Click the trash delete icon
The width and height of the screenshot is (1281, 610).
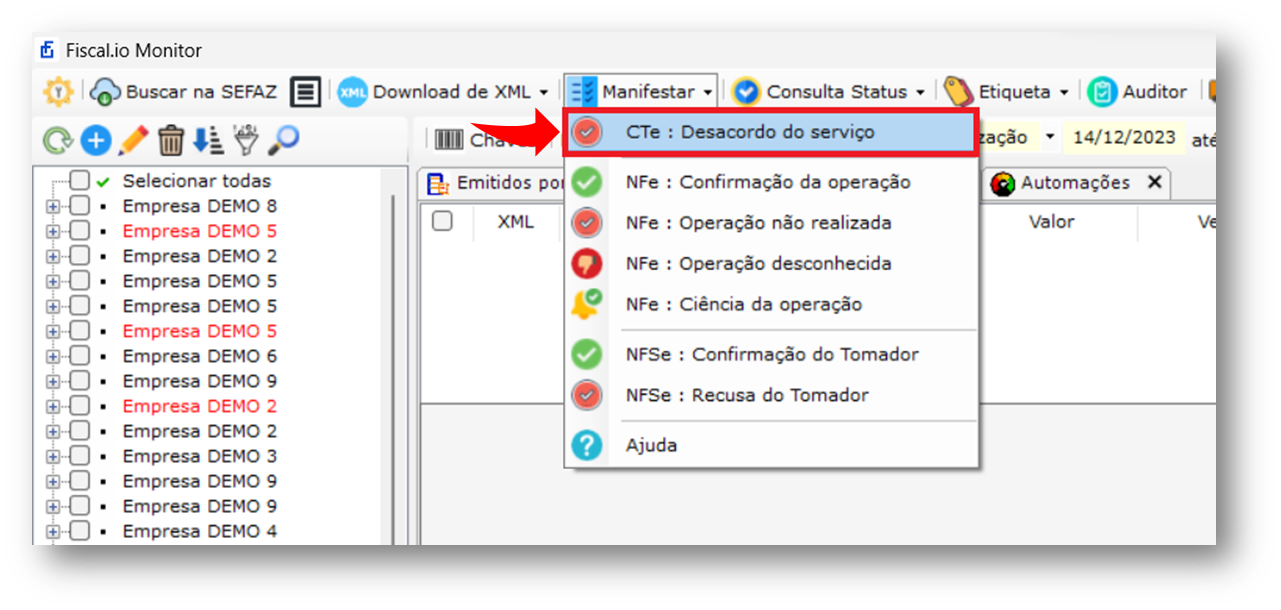[x=171, y=140]
